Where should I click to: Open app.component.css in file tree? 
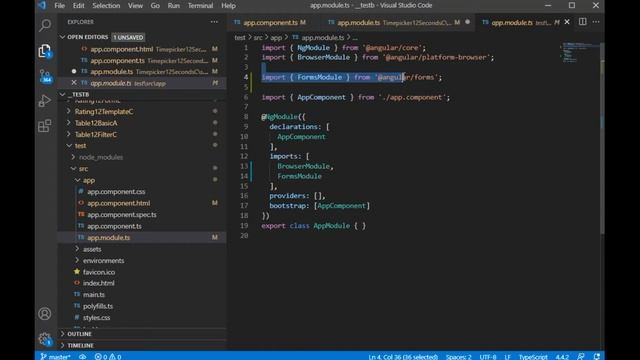click(116, 191)
